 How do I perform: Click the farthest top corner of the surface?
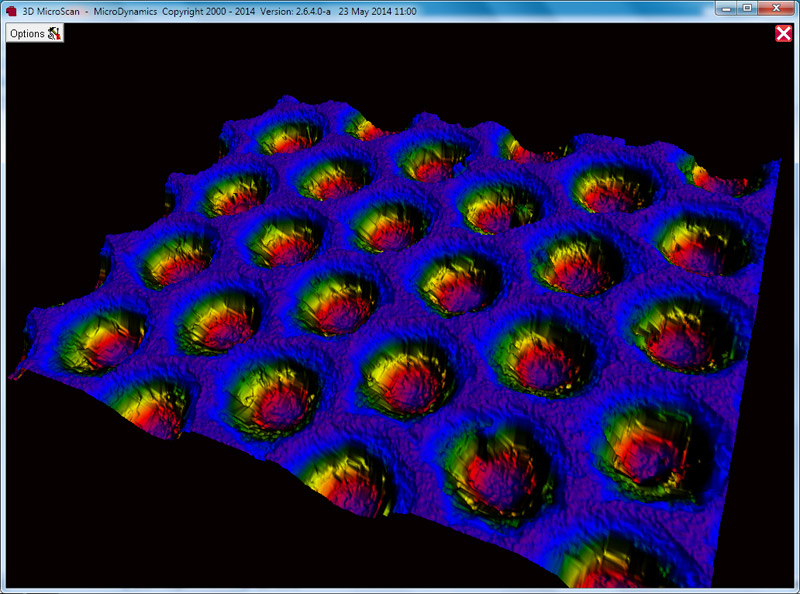tap(287, 99)
